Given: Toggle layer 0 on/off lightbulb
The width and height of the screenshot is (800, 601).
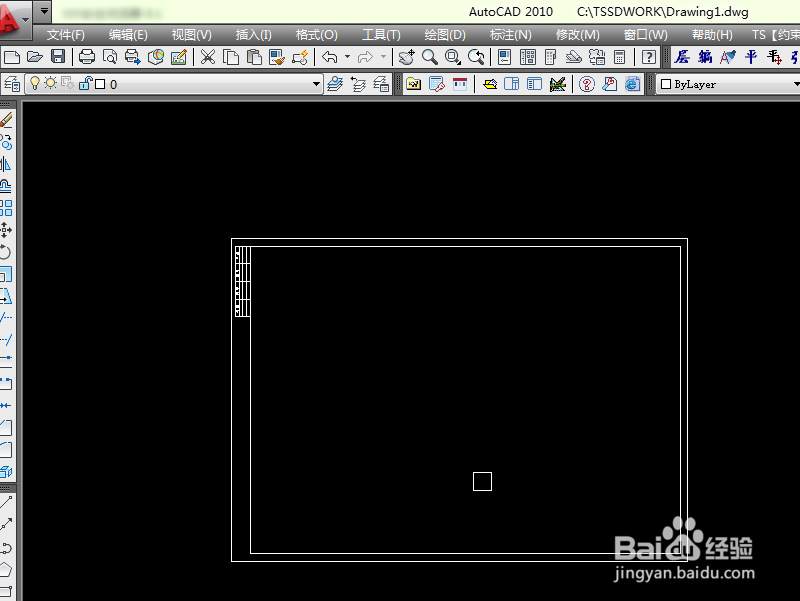Looking at the screenshot, I should [35, 83].
